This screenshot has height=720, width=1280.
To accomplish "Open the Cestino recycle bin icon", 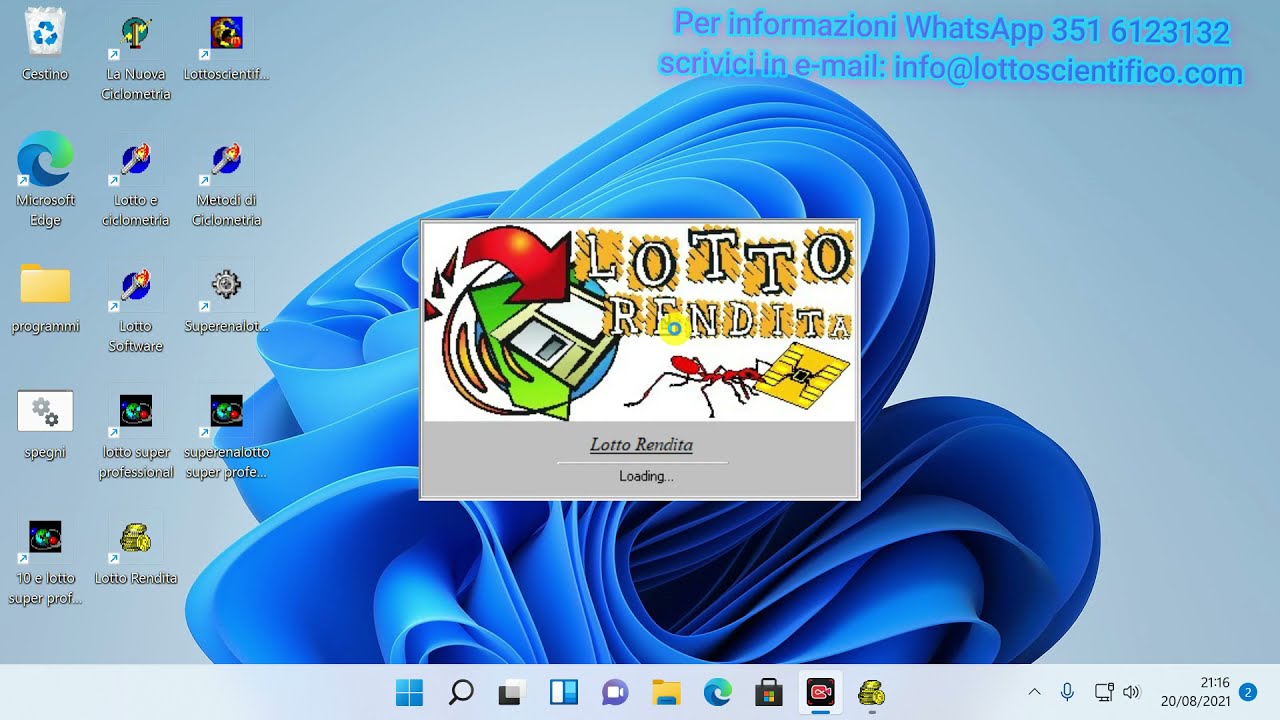I will click(45, 44).
